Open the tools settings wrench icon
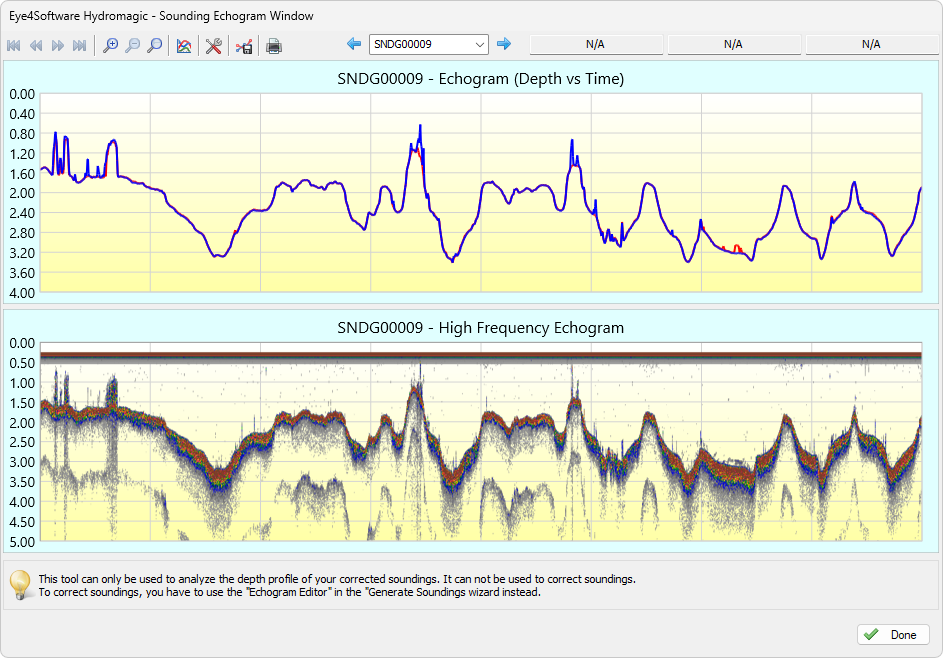The height and width of the screenshot is (658, 943). point(213,46)
